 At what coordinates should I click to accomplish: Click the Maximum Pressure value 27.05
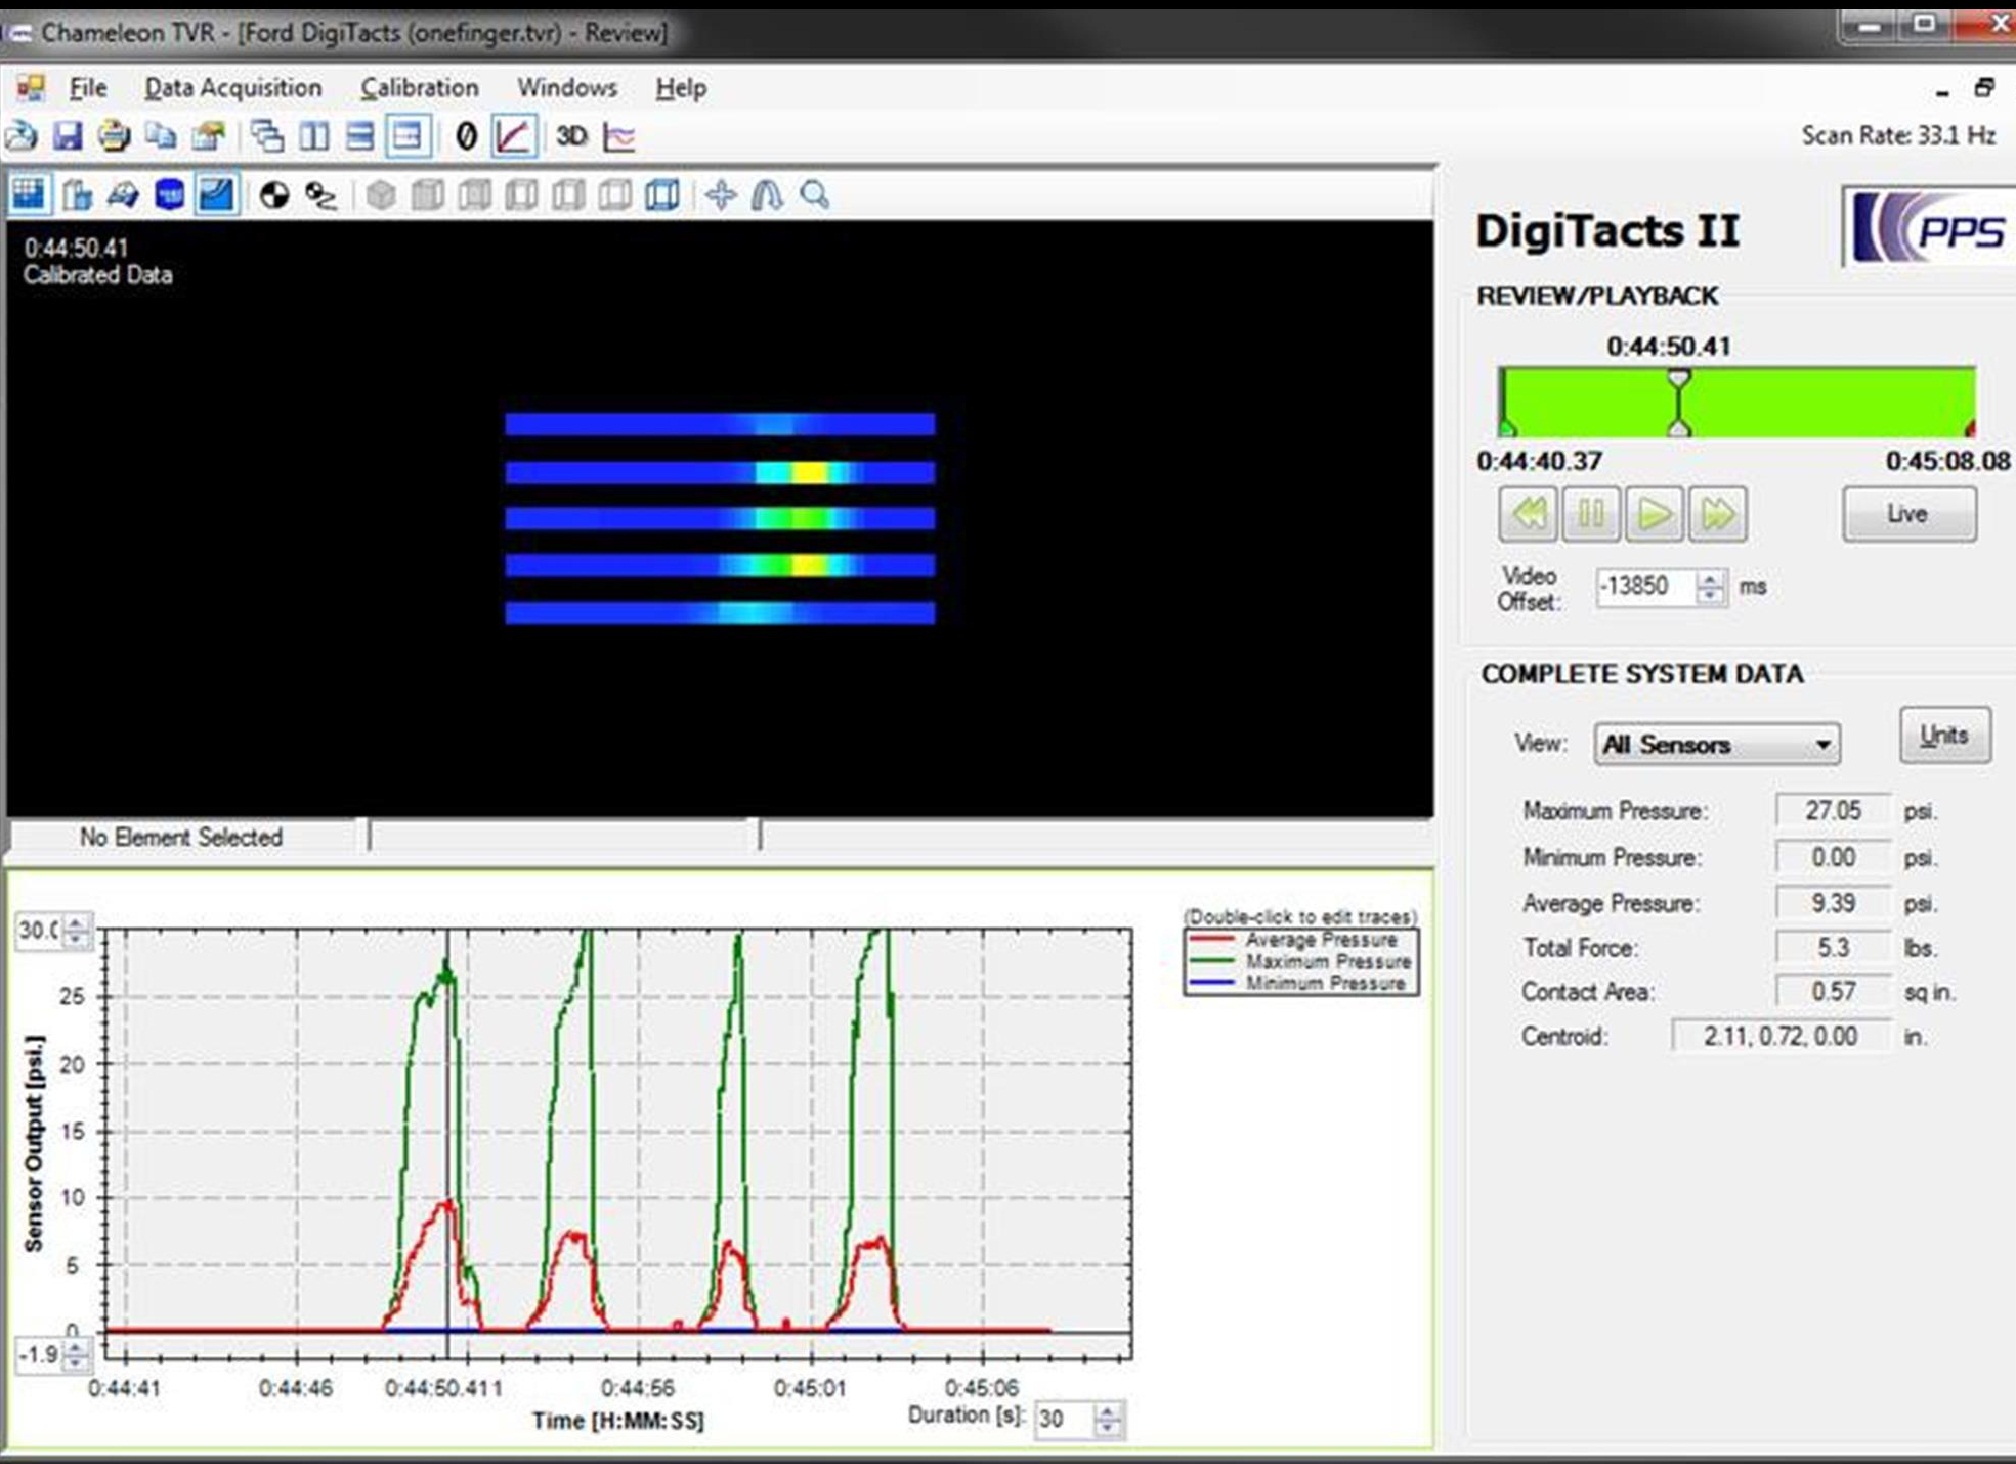pyautogui.click(x=1833, y=810)
